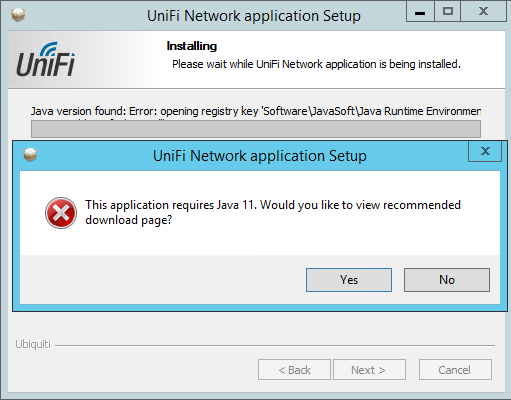This screenshot has height=400, width=511.
Task: Click the dialog title 'UniFi Network application Setup'
Action: coord(260,156)
